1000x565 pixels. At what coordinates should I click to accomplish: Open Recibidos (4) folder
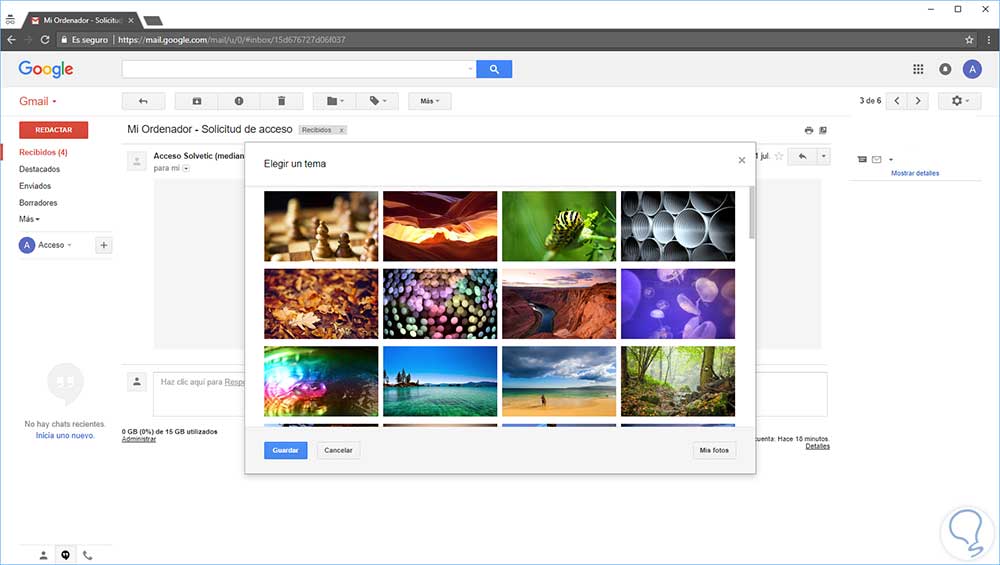tap(43, 152)
